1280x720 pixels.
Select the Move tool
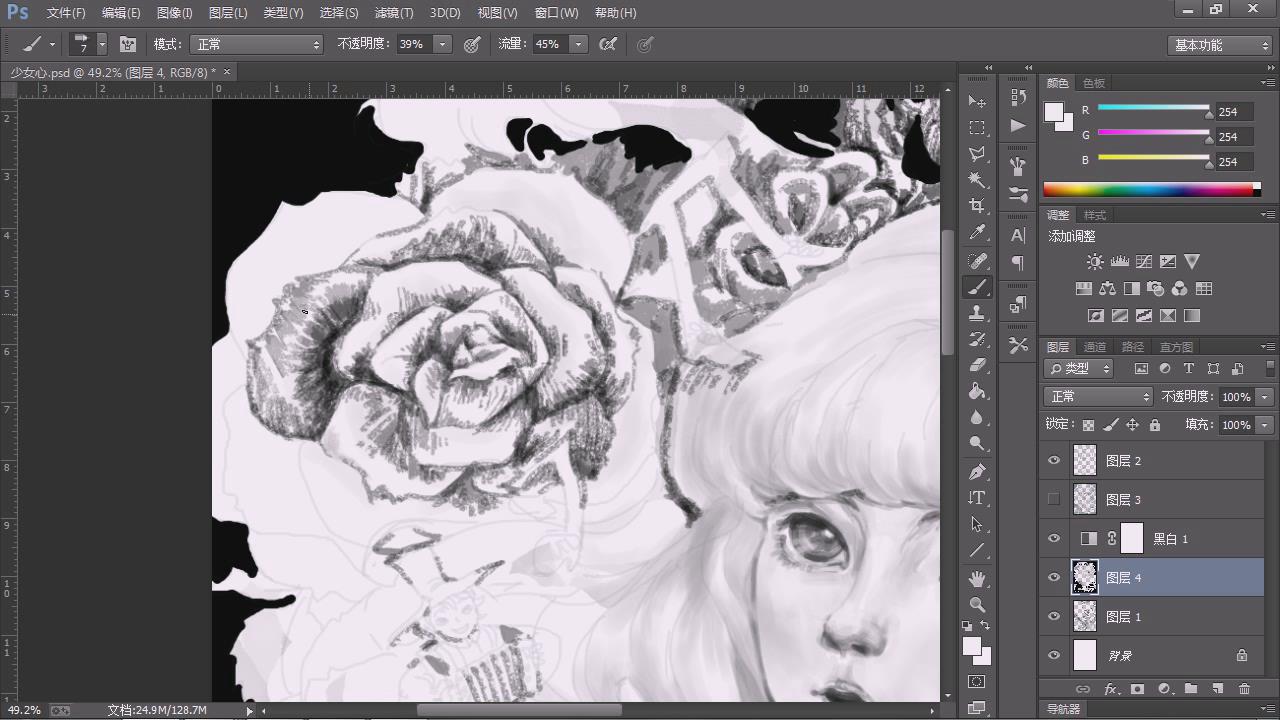tap(977, 101)
